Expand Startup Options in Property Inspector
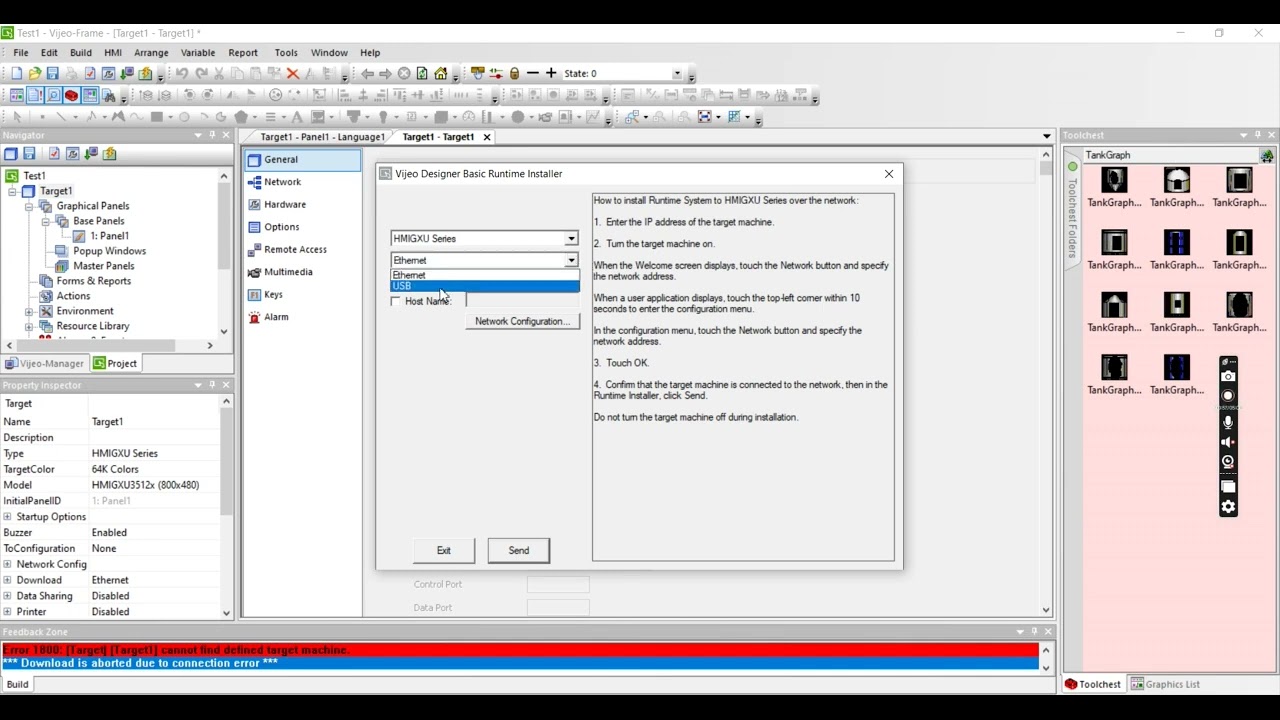The height and width of the screenshot is (720, 1280). (x=7, y=517)
